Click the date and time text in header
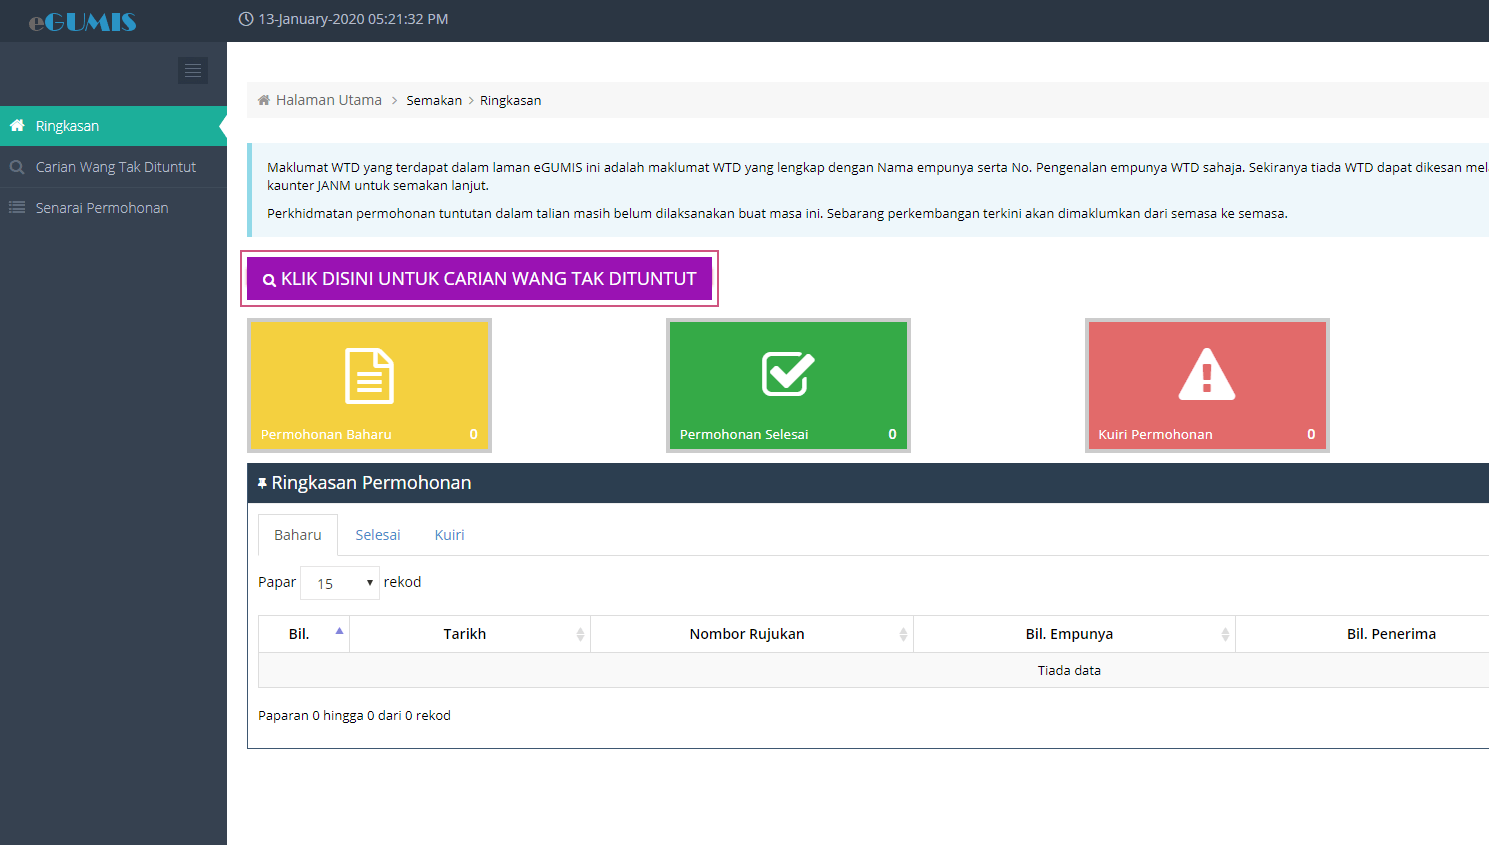 [353, 19]
